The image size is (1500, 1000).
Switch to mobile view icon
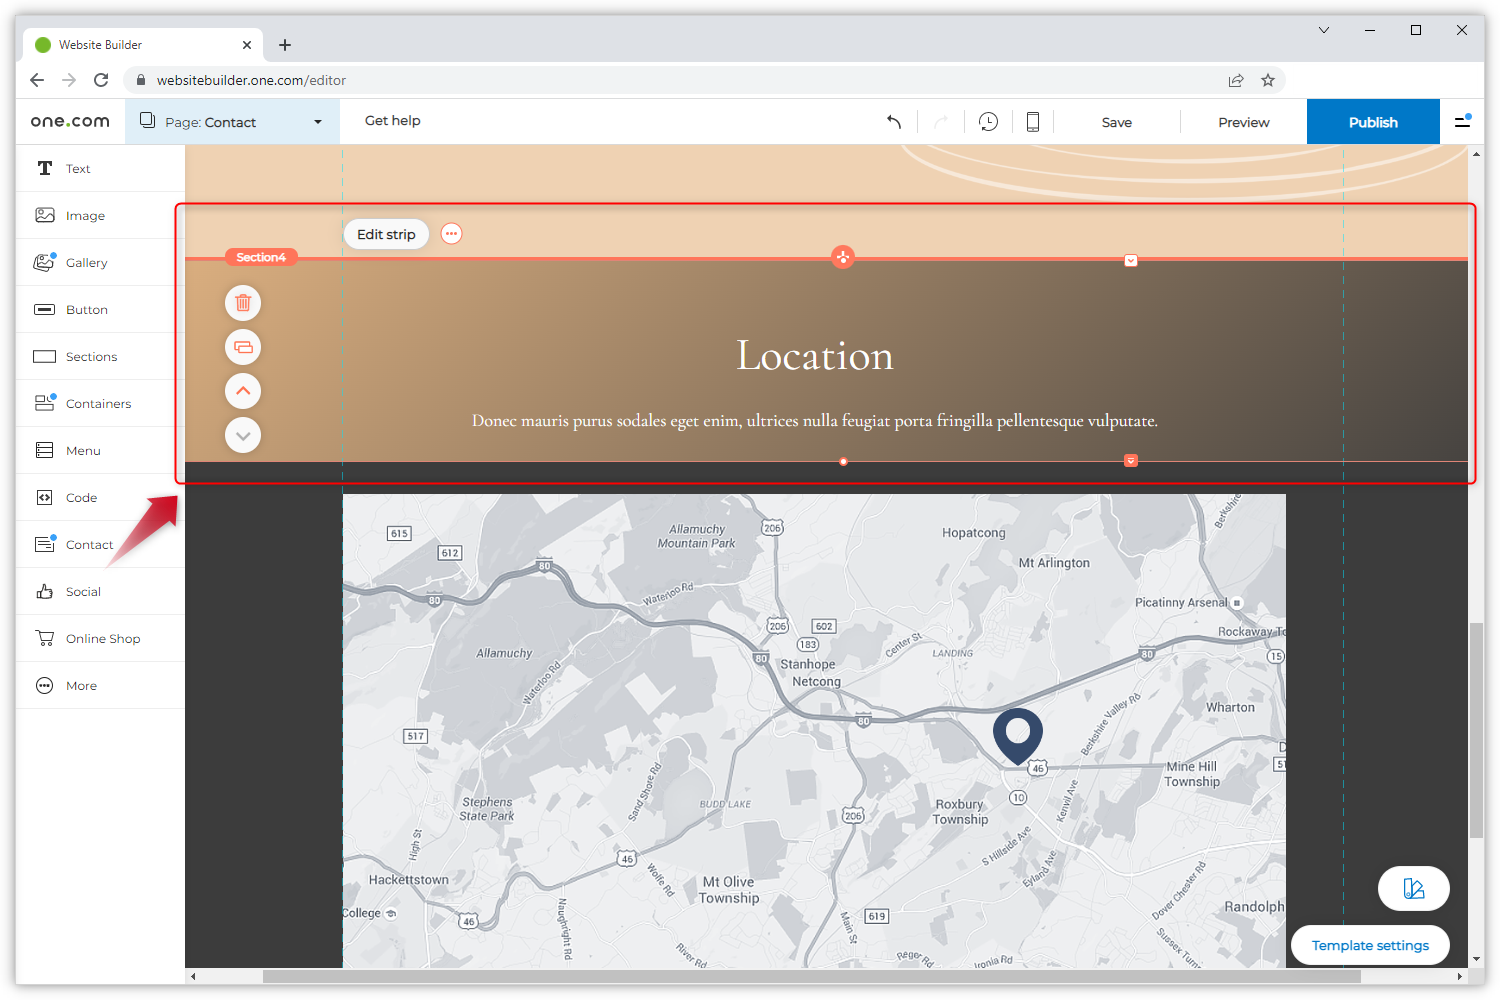1033,122
